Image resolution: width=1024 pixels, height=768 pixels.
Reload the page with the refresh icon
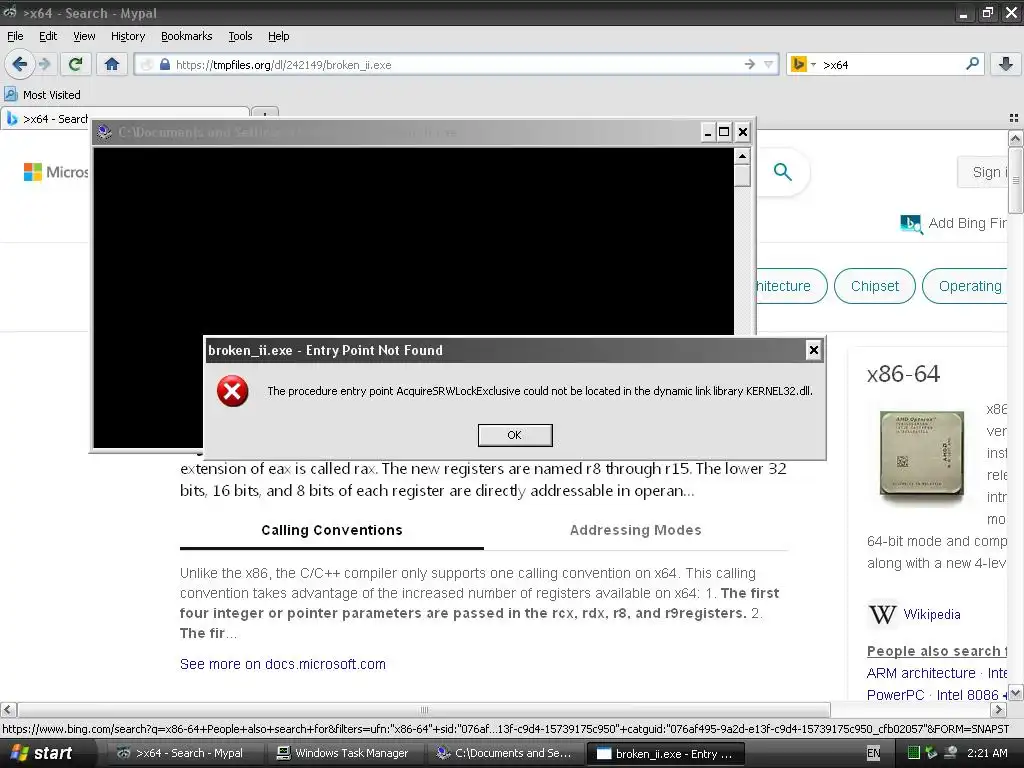(x=76, y=64)
